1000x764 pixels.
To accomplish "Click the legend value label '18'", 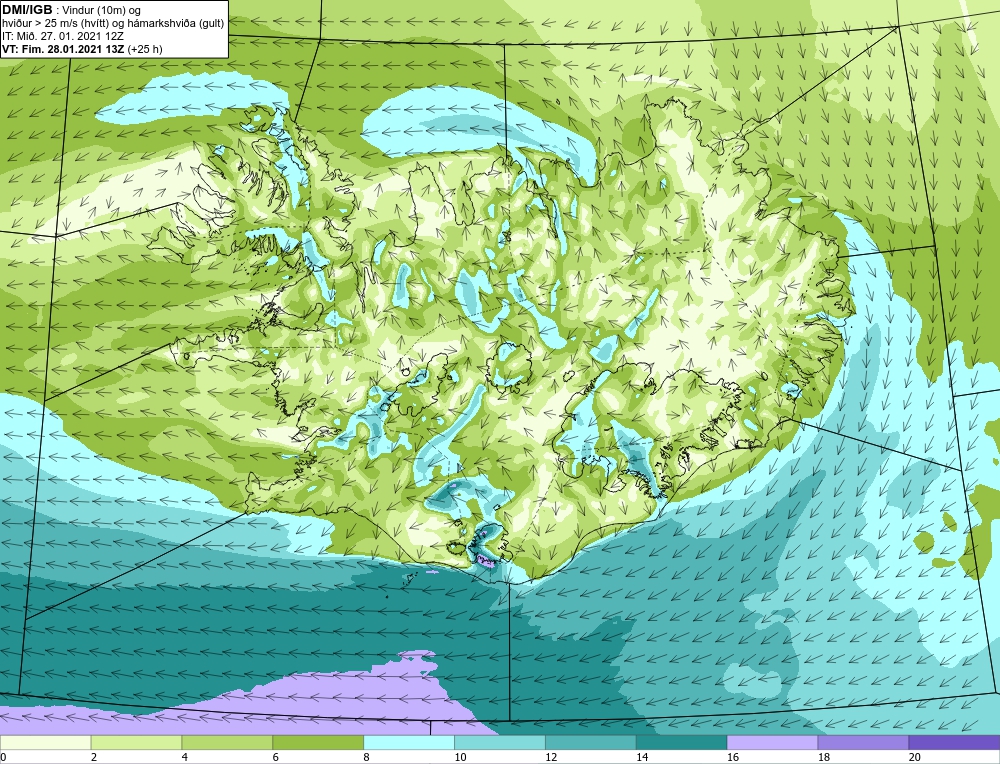I will pos(823,757).
